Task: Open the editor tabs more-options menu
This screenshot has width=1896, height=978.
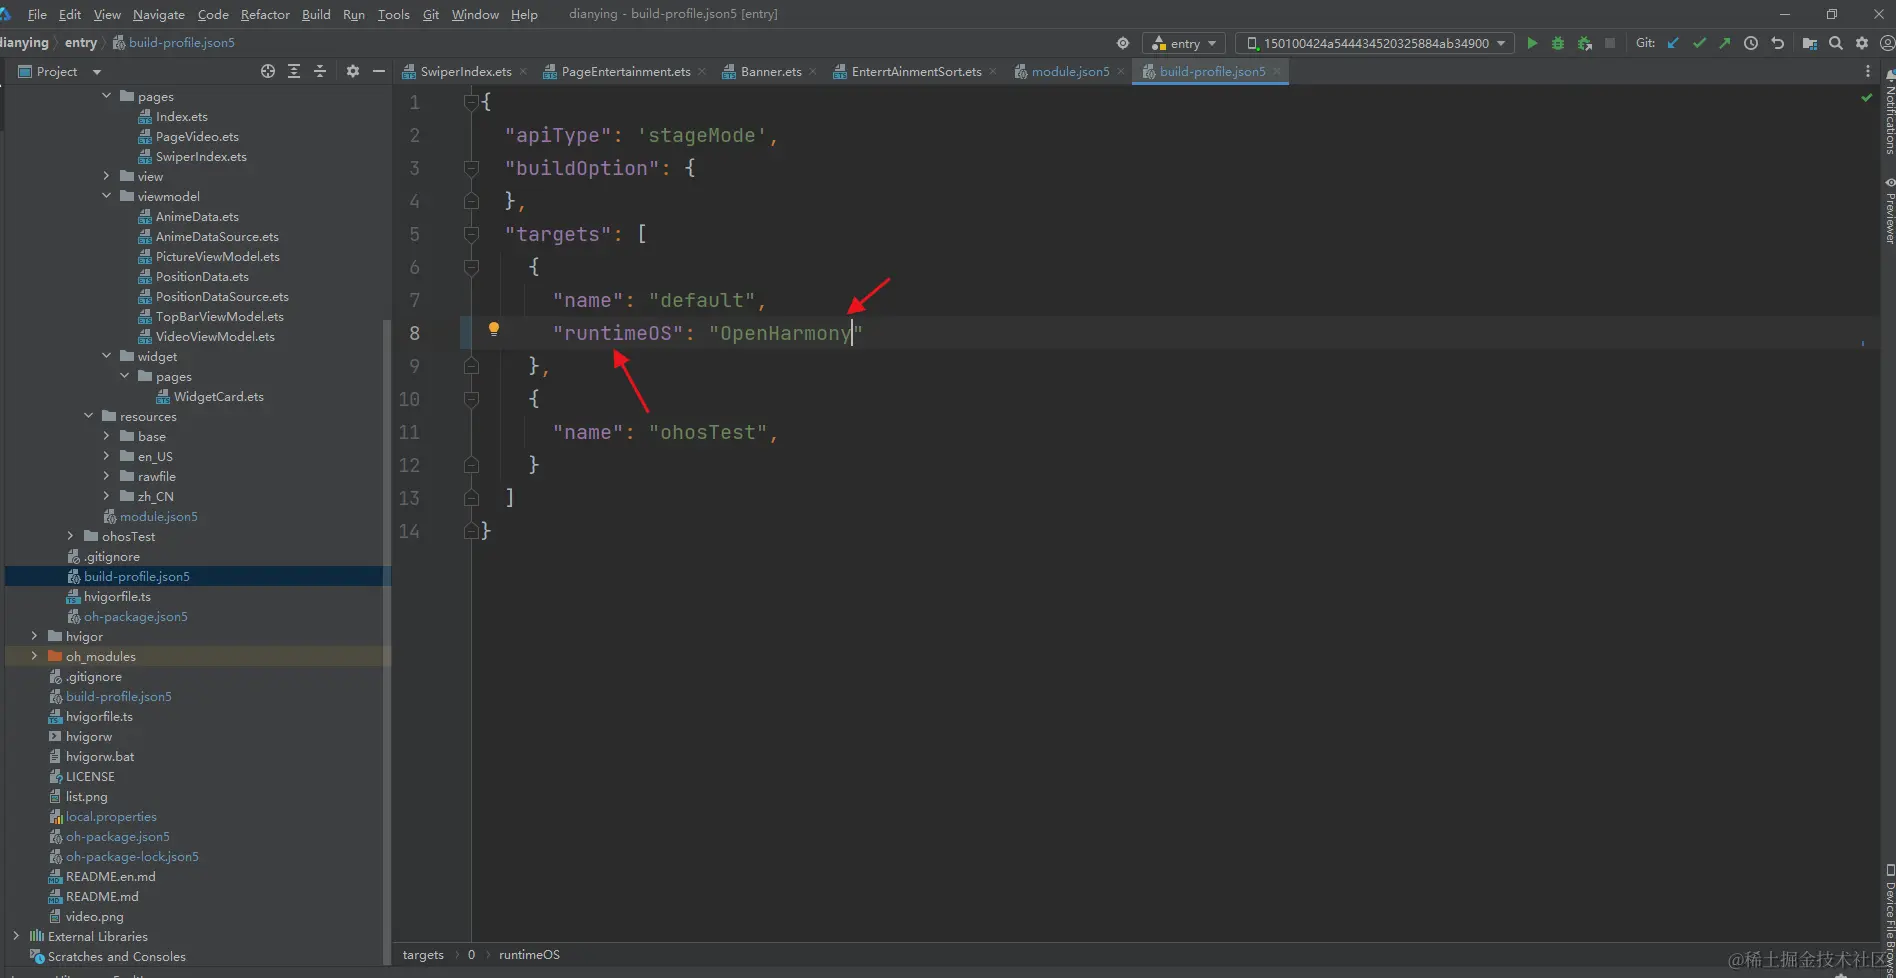Action: [x=1867, y=71]
